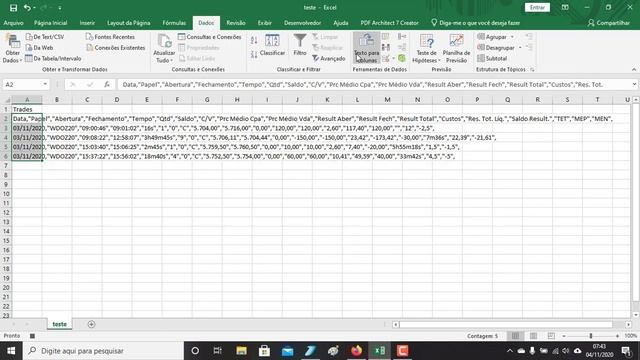640x360 pixels.
Task: Click the Avançado filter option
Action: click(x=329, y=58)
